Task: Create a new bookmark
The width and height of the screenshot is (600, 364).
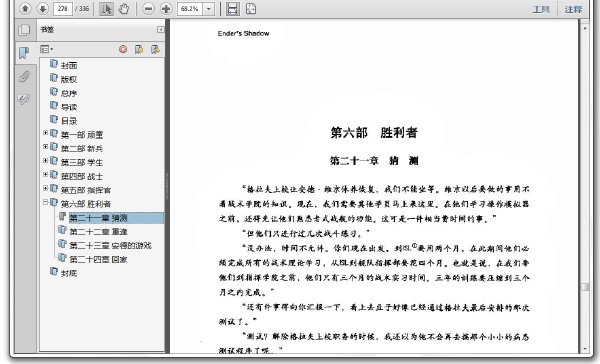Action: pyautogui.click(x=139, y=49)
